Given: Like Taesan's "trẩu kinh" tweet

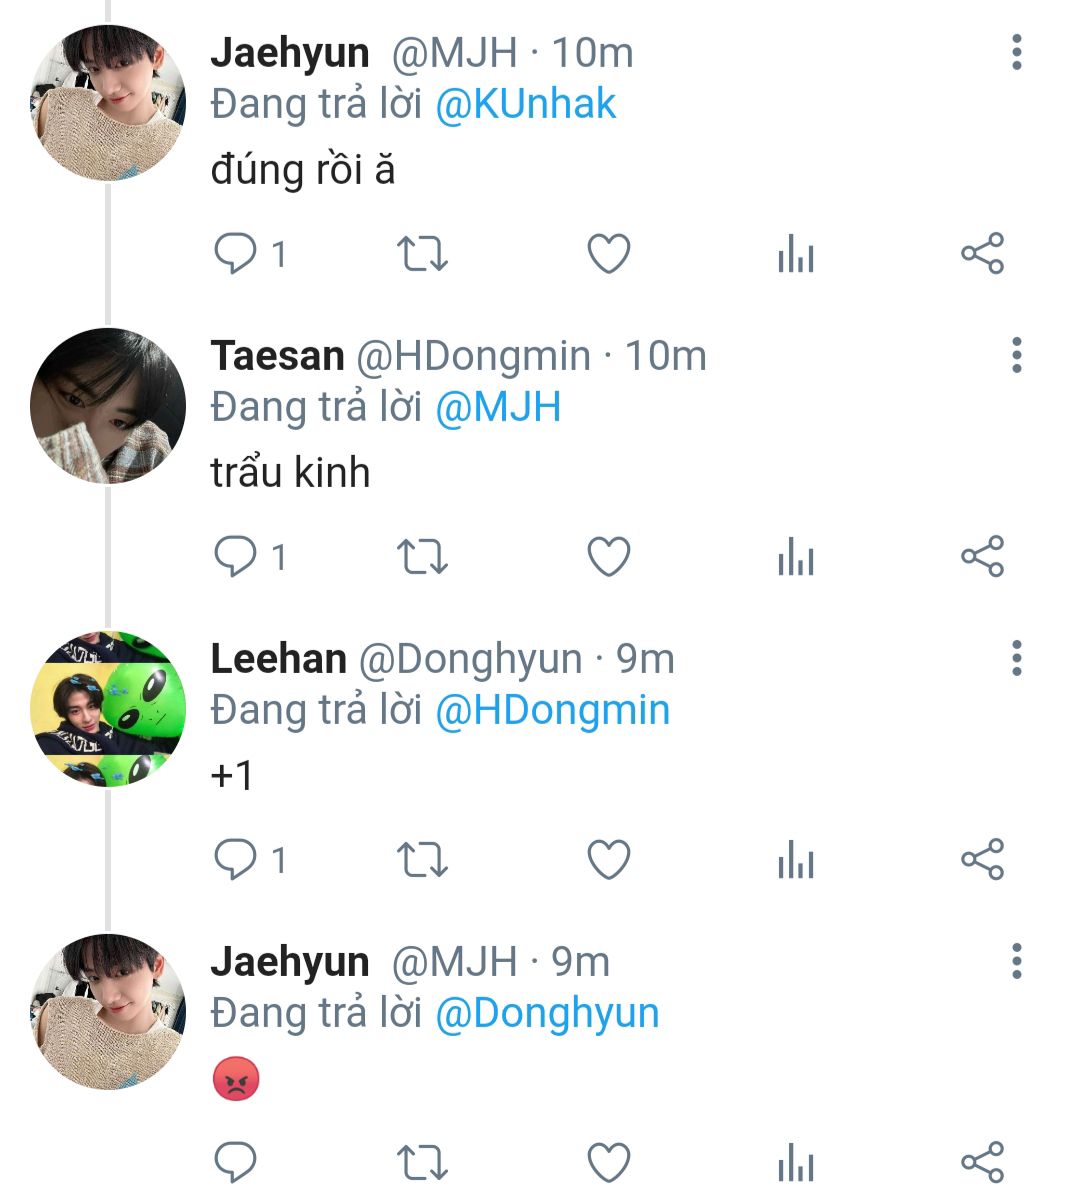Looking at the screenshot, I should tap(608, 557).
